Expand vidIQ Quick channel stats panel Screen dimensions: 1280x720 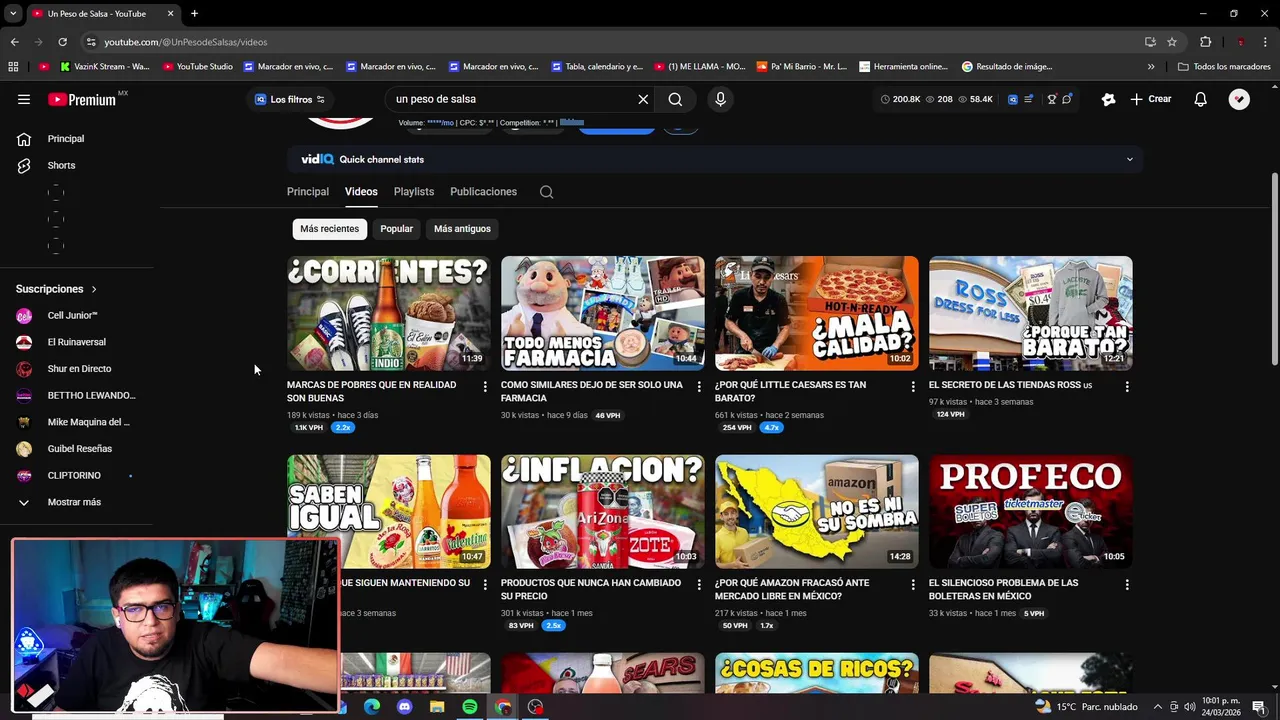[x=1130, y=159]
